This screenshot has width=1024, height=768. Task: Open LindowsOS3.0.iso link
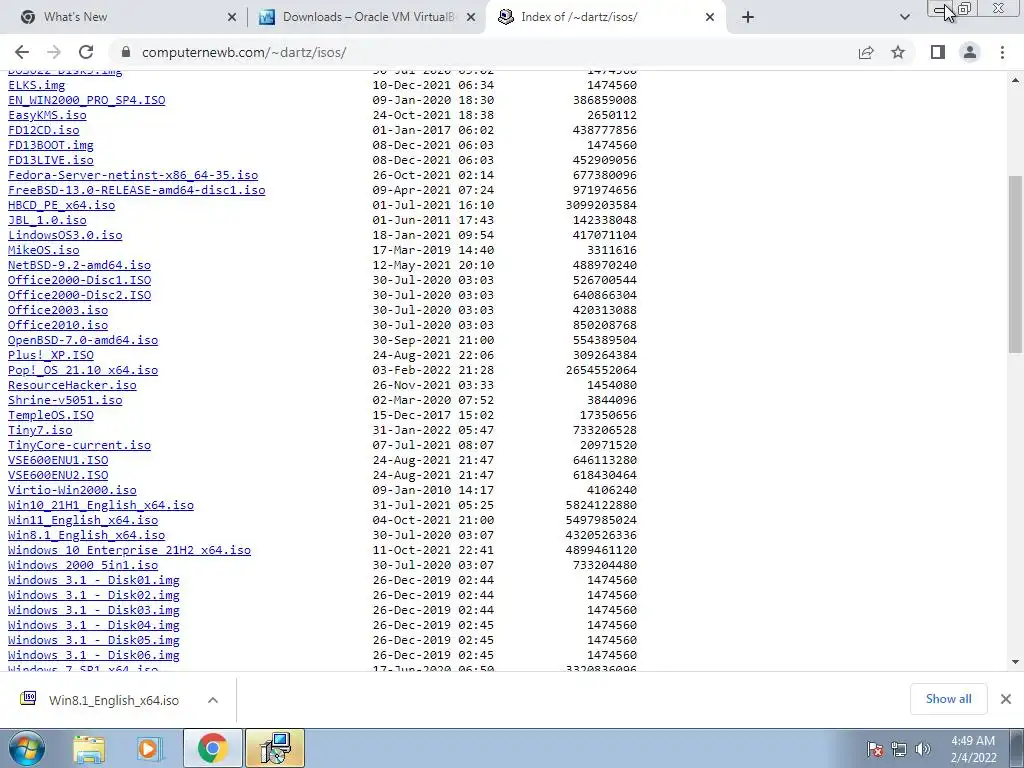pos(65,235)
